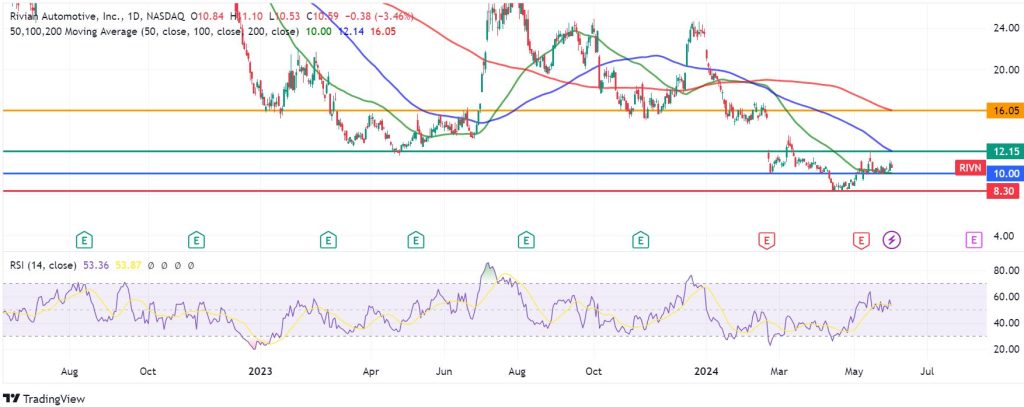Select the red RIVN symbol tag
Screen dimensions: 1024x407
tap(969, 166)
